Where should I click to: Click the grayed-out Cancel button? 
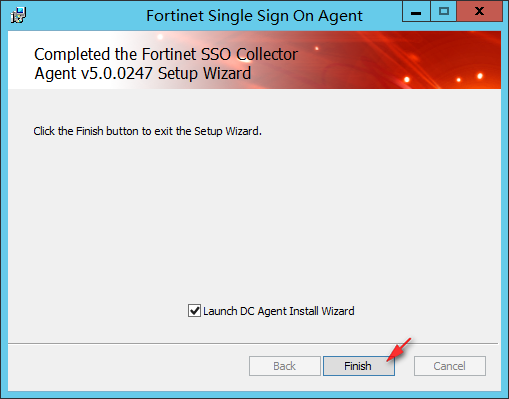(450, 366)
